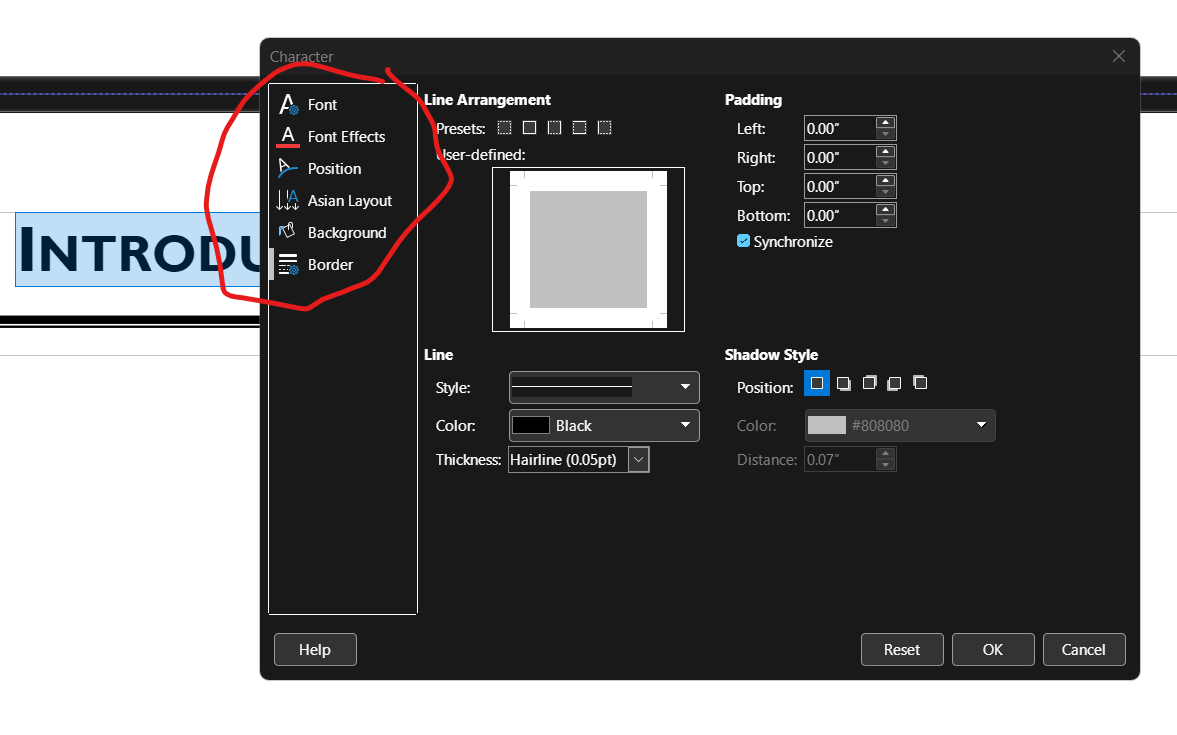Cast shadow to bottom right position
Screen dimensions: 1177x735
[x=844, y=384]
